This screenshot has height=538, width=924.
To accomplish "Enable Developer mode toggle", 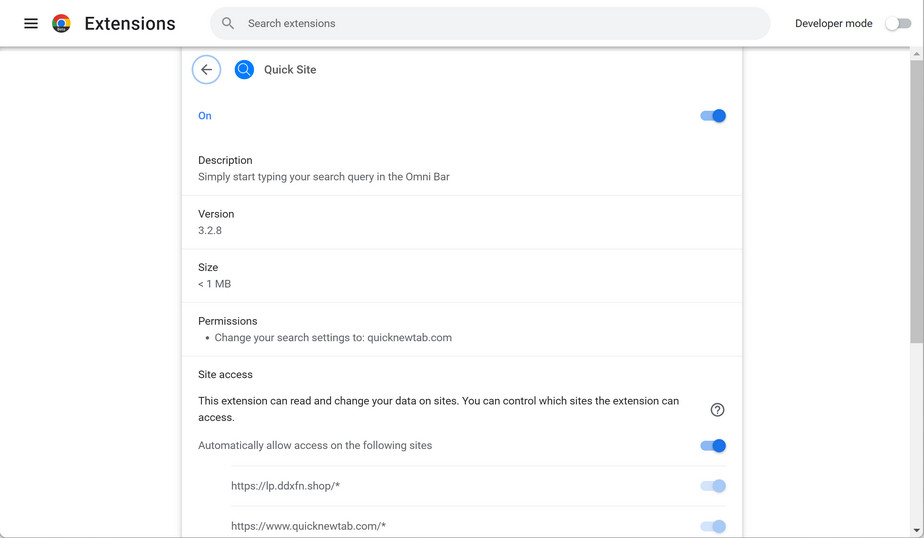I will coord(898,24).
